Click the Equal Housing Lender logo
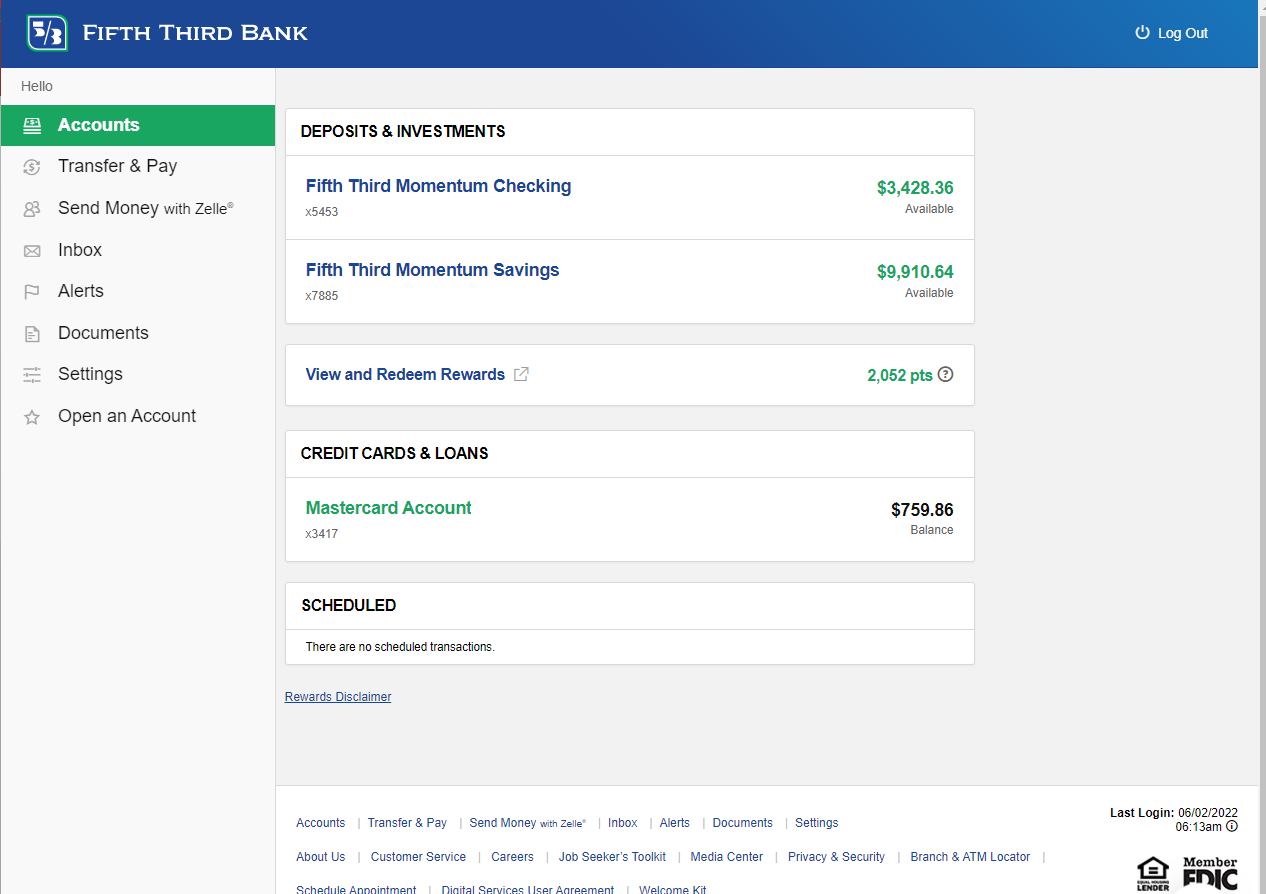1266x894 pixels. 1153,873
